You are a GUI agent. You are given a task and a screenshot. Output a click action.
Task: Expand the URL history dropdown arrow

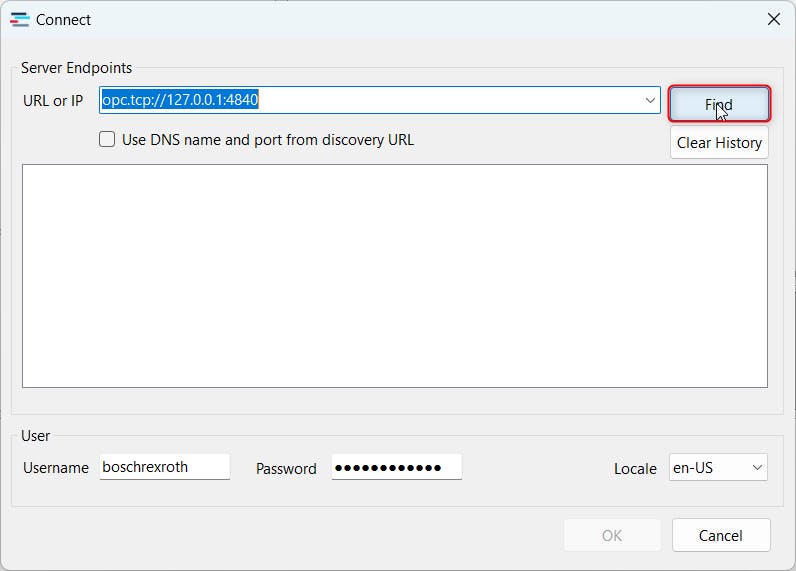tap(650, 100)
